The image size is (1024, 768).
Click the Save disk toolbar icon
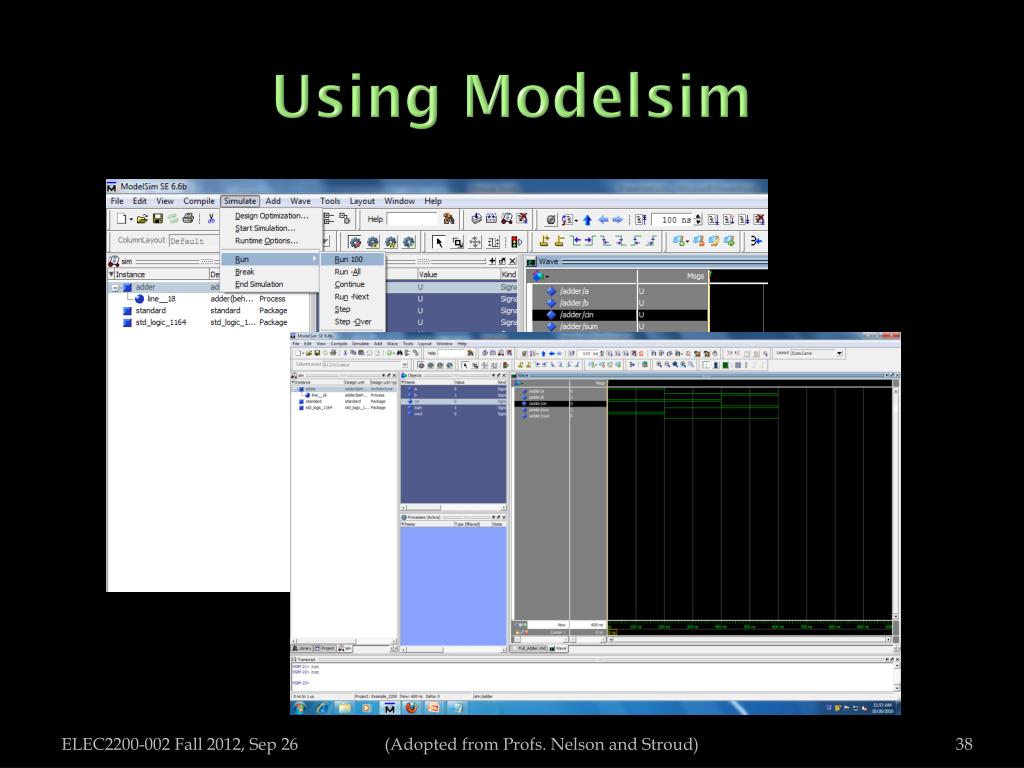click(157, 219)
